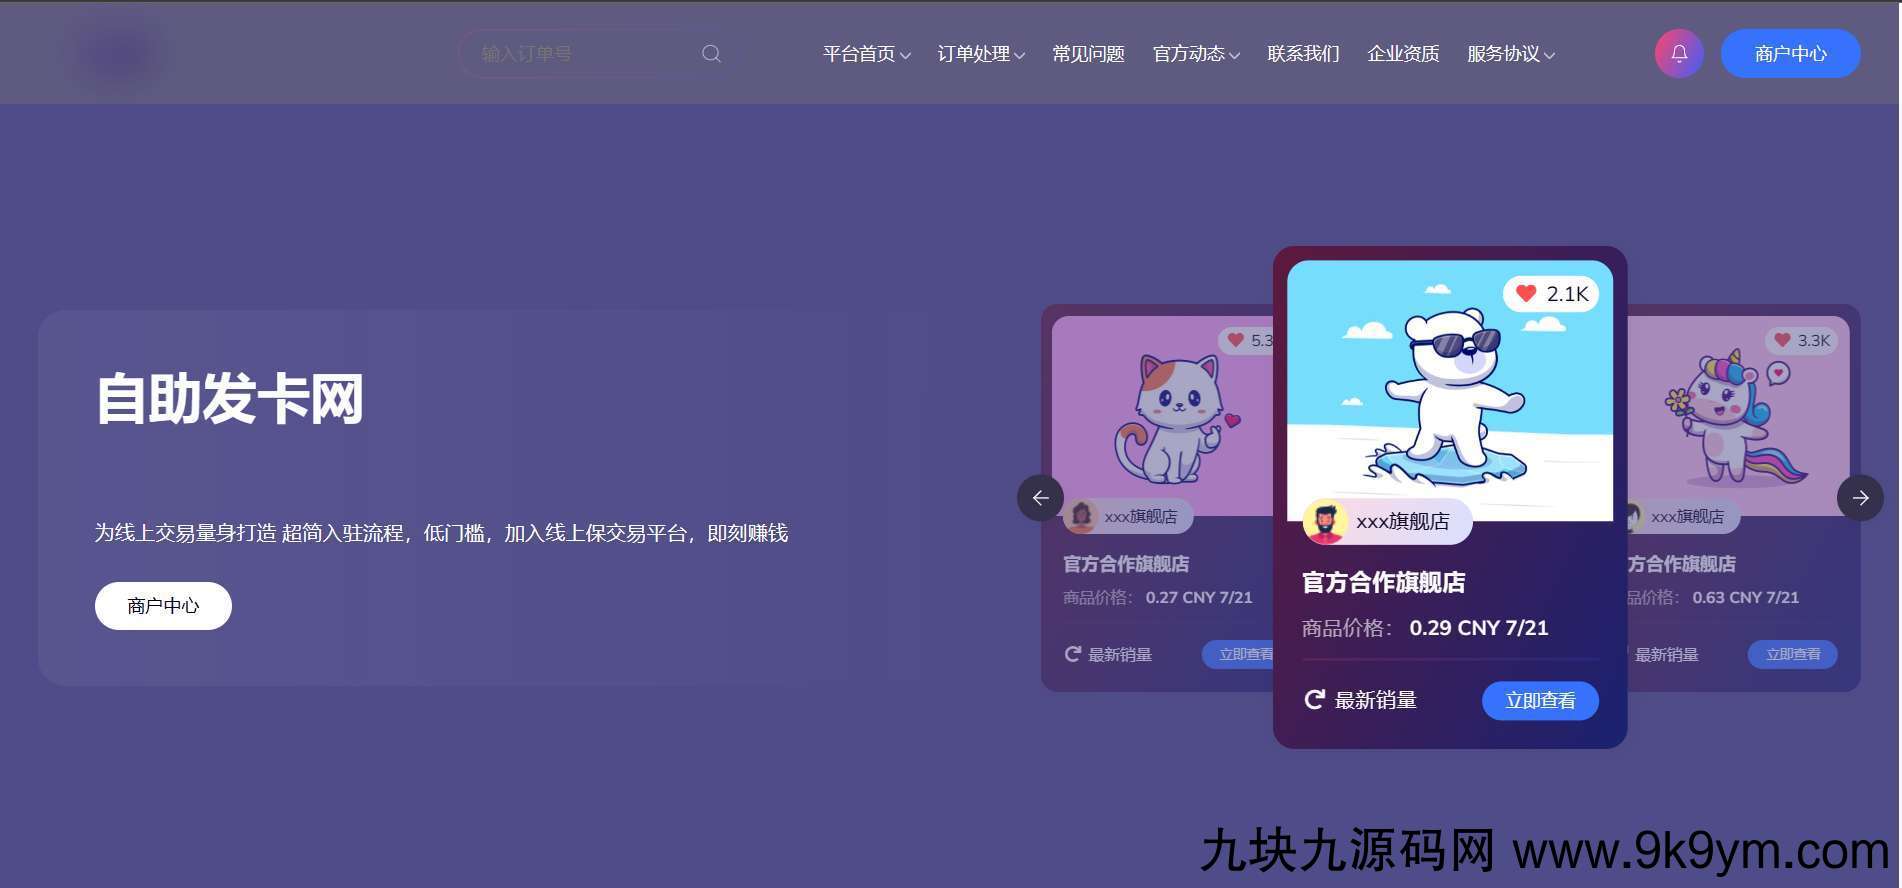1902x888 pixels.
Task: Click xxx旗舰店 label on unicorn card
Action: (1687, 516)
